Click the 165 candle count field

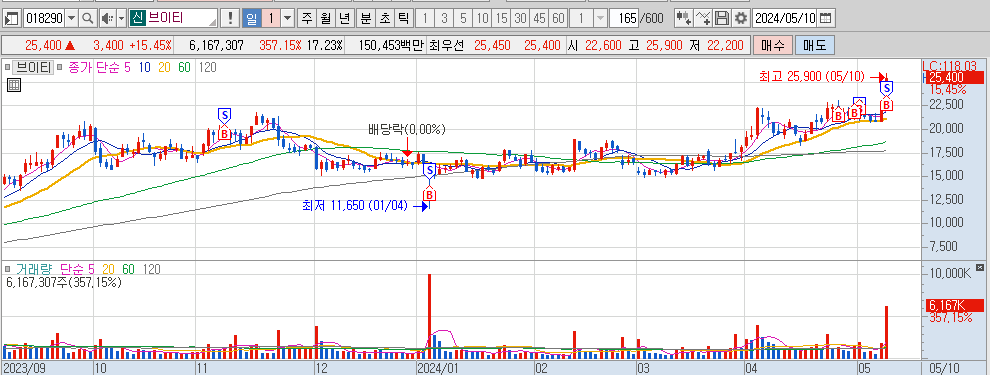[625, 18]
